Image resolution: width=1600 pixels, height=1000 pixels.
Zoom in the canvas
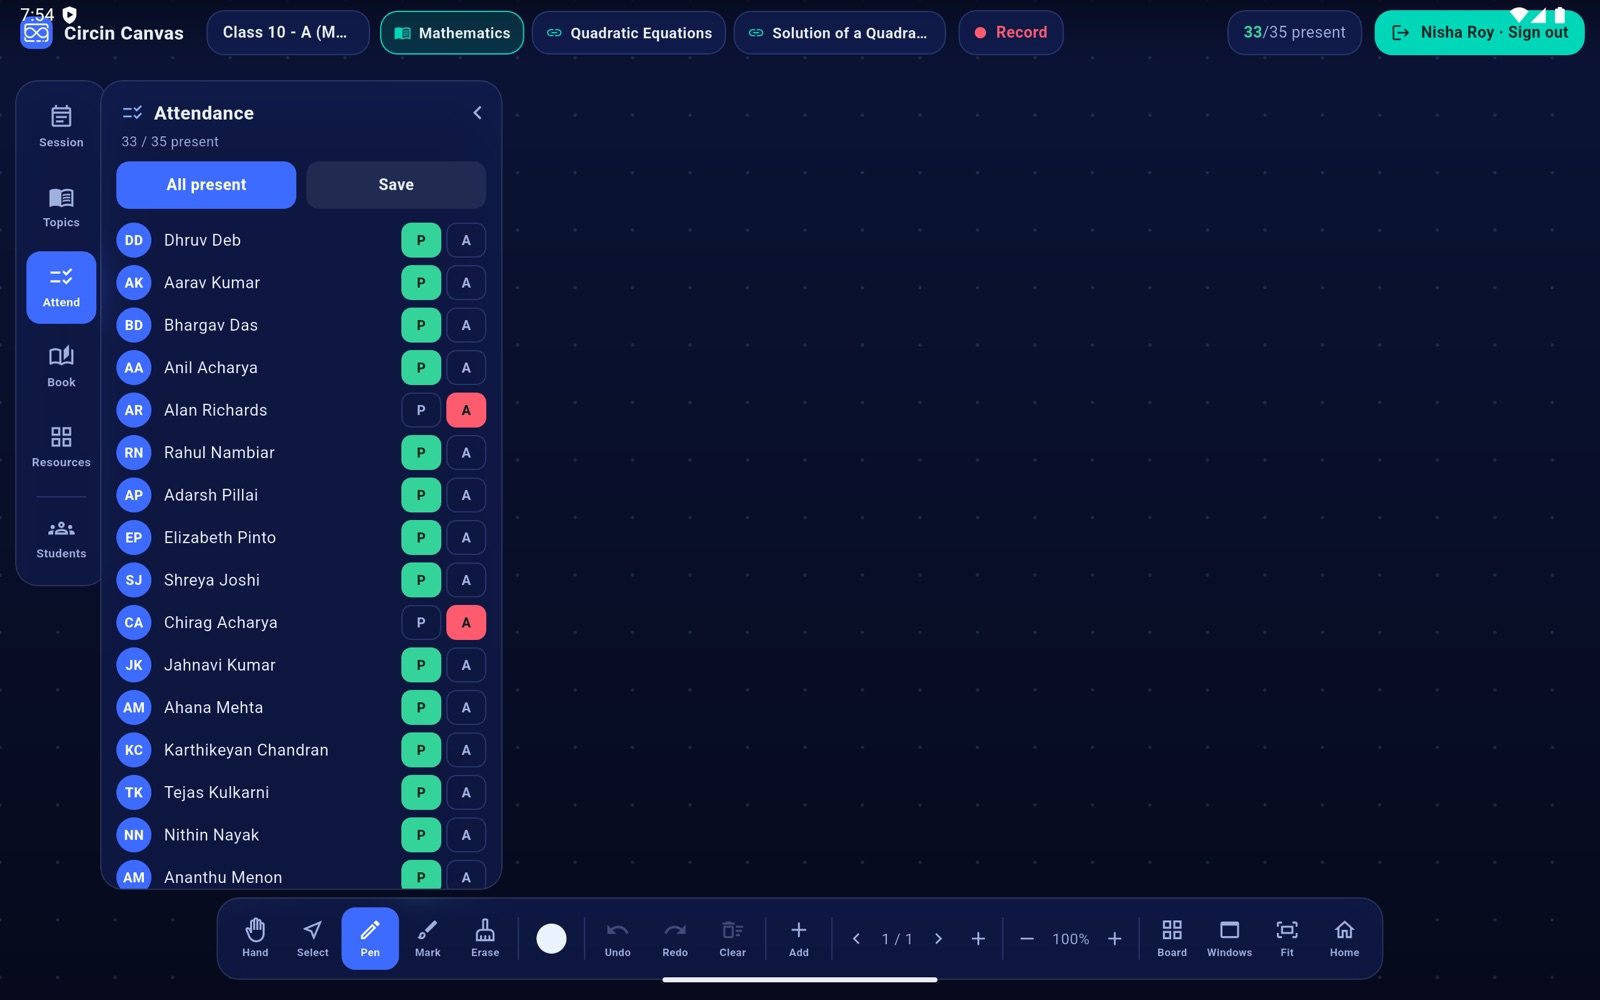(x=1114, y=939)
